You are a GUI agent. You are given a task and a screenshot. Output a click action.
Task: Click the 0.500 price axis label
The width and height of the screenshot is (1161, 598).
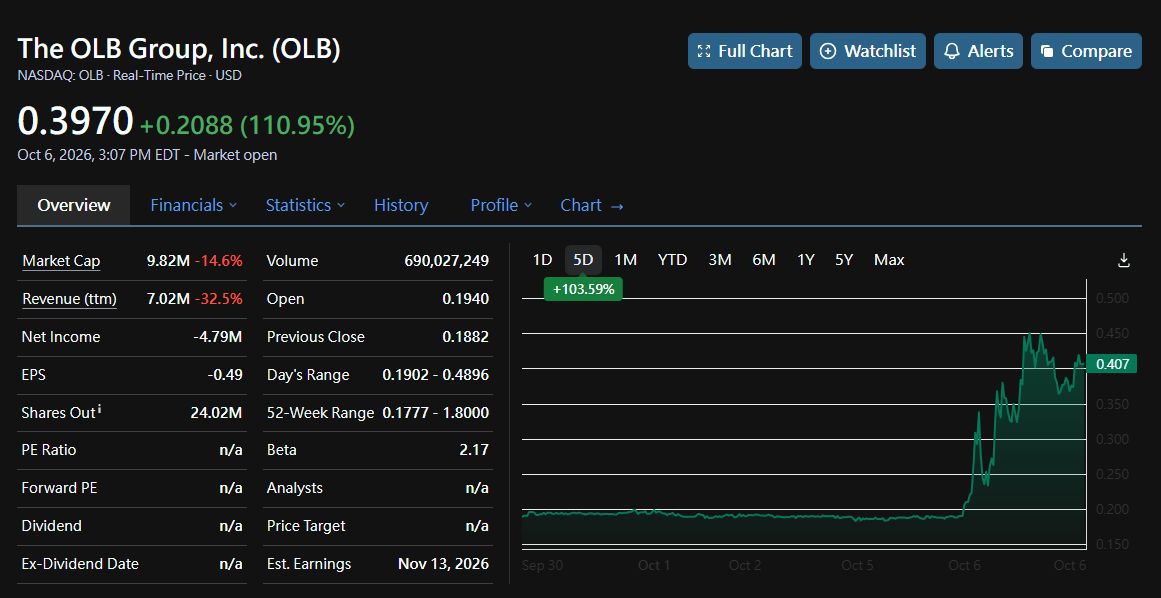pyautogui.click(x=1112, y=298)
